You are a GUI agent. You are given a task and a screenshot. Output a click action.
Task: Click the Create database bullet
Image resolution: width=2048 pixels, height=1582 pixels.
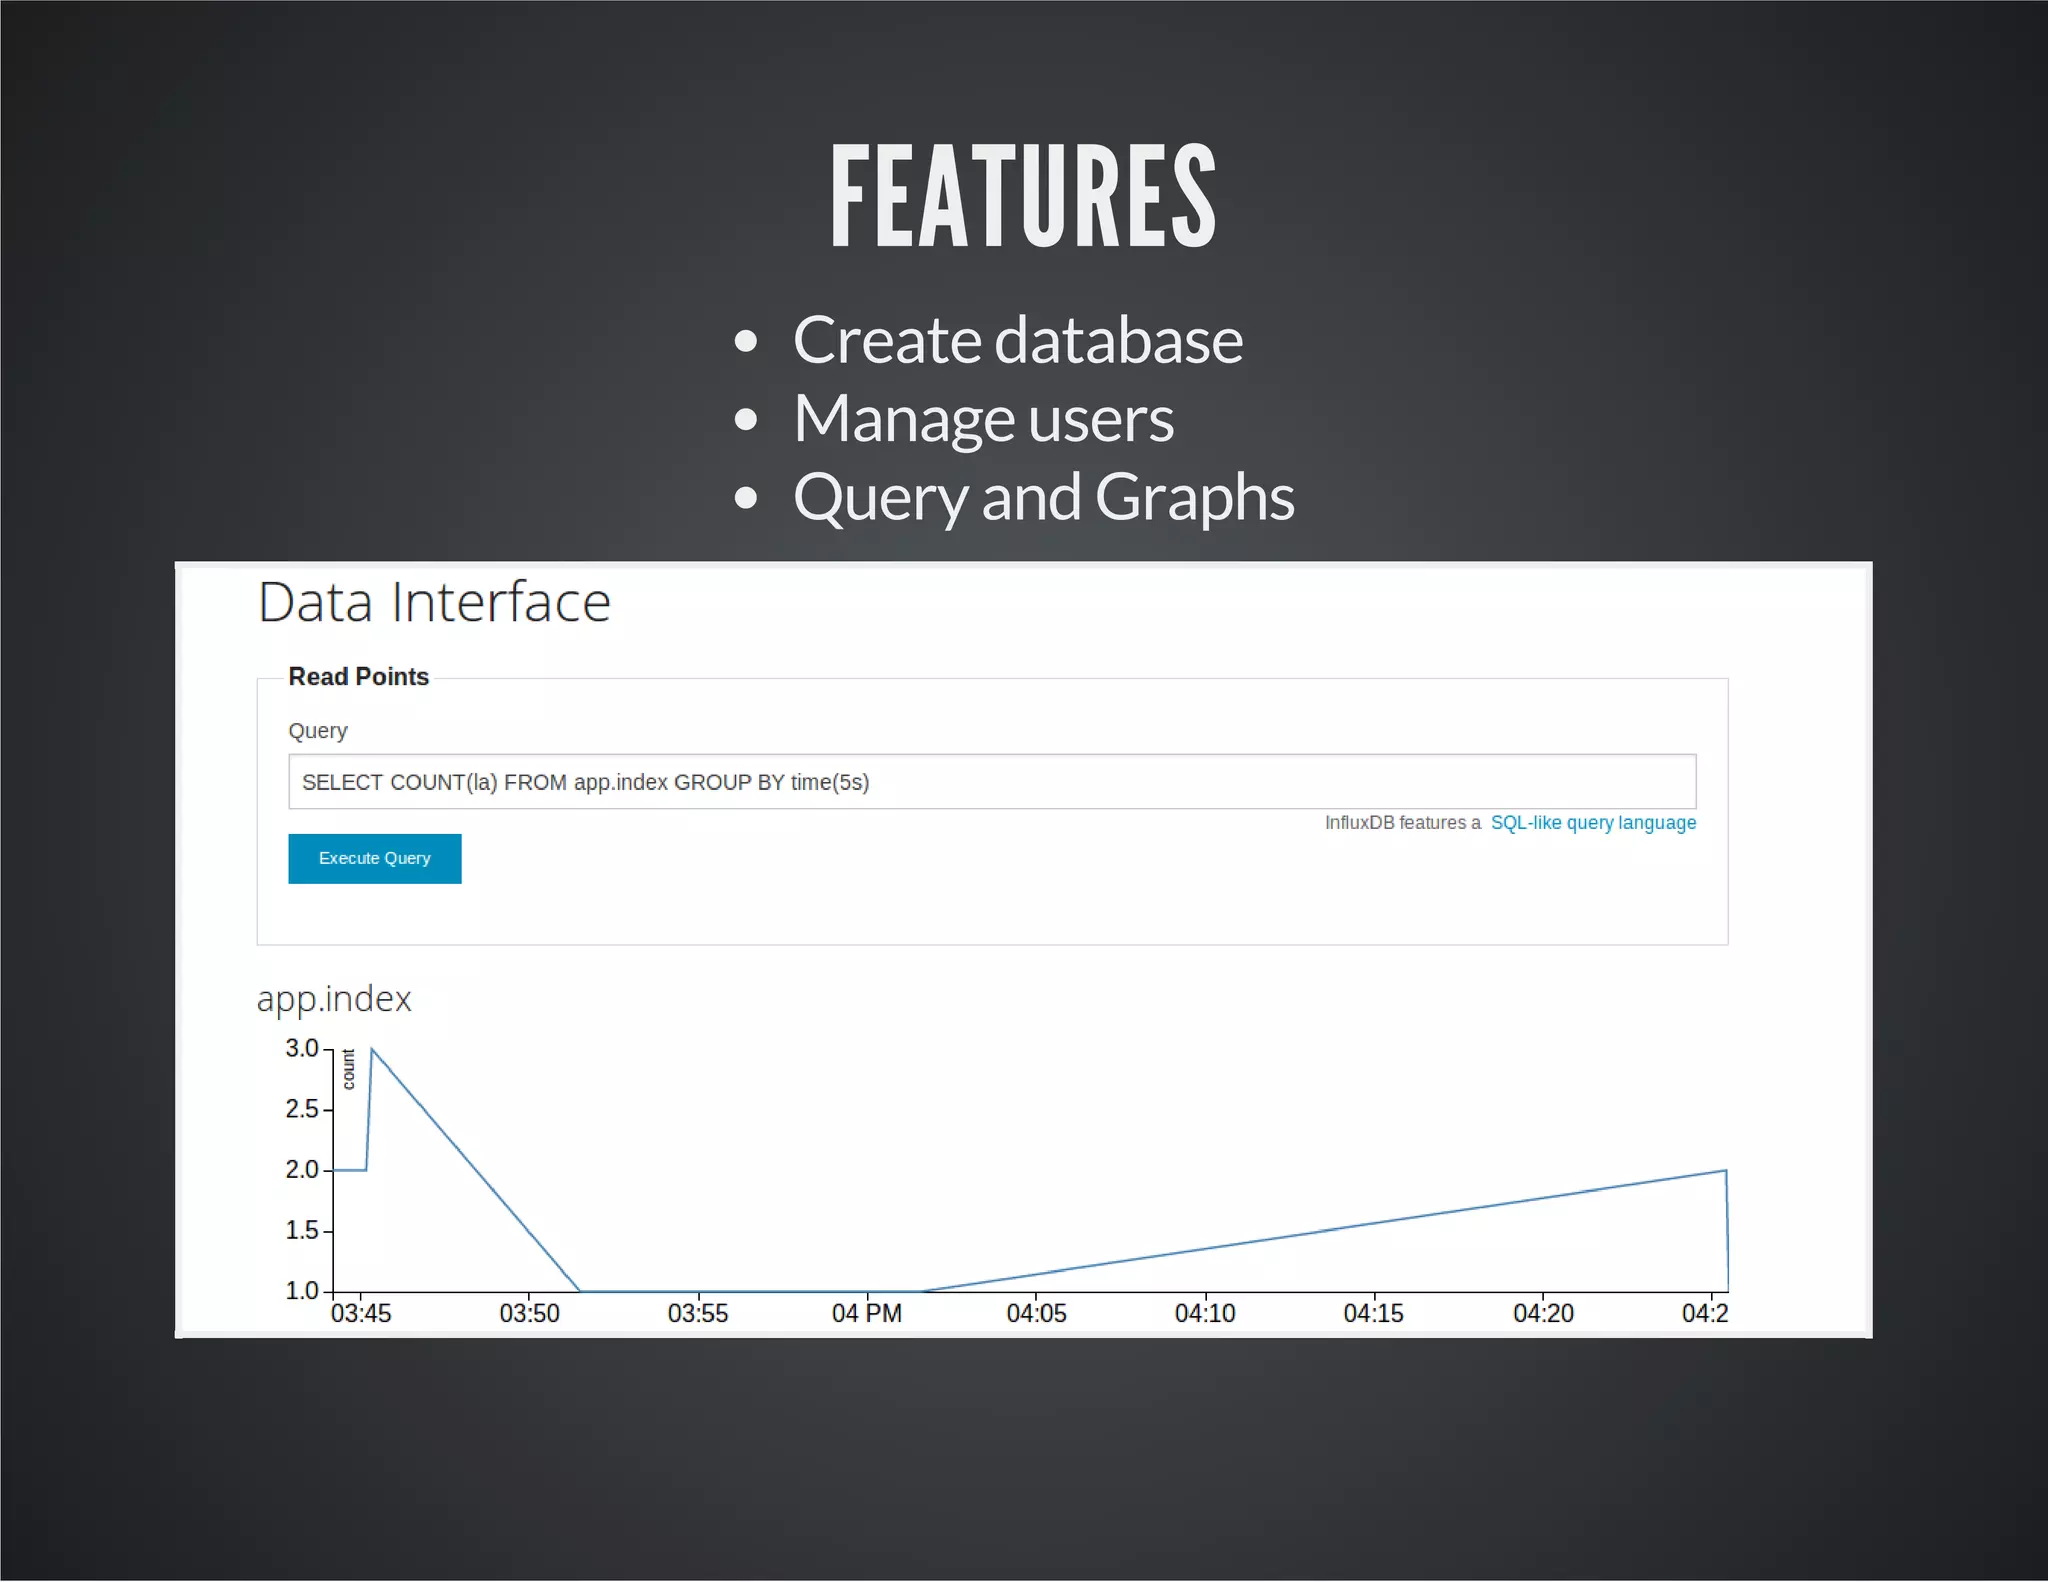coord(1018,340)
